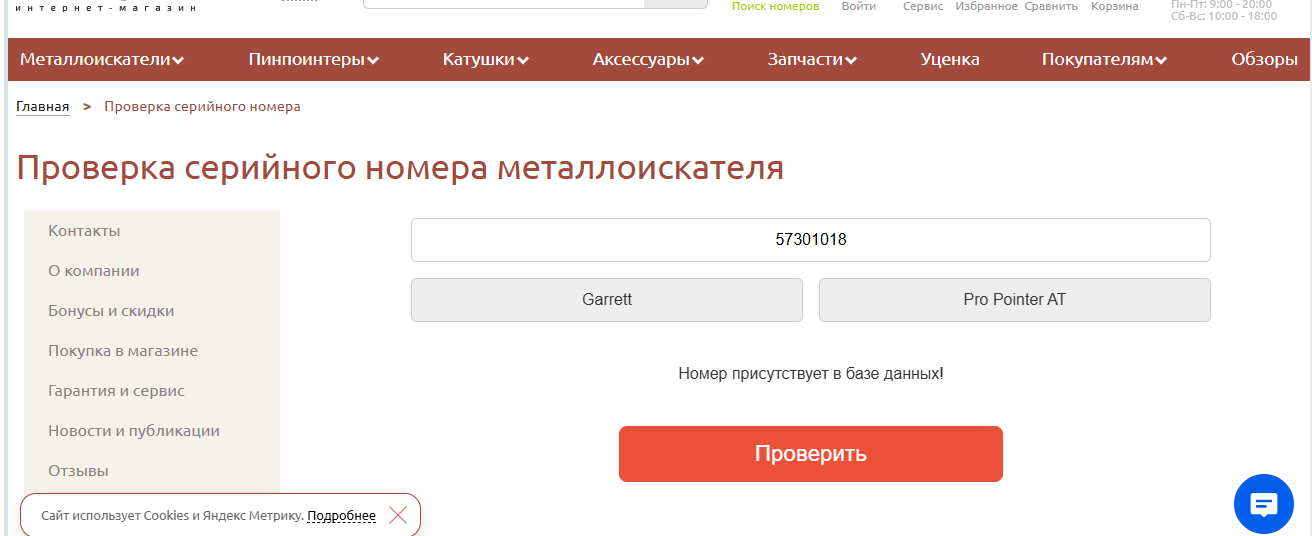
Task: Open the Катушки dropdown menu
Action: pos(486,60)
